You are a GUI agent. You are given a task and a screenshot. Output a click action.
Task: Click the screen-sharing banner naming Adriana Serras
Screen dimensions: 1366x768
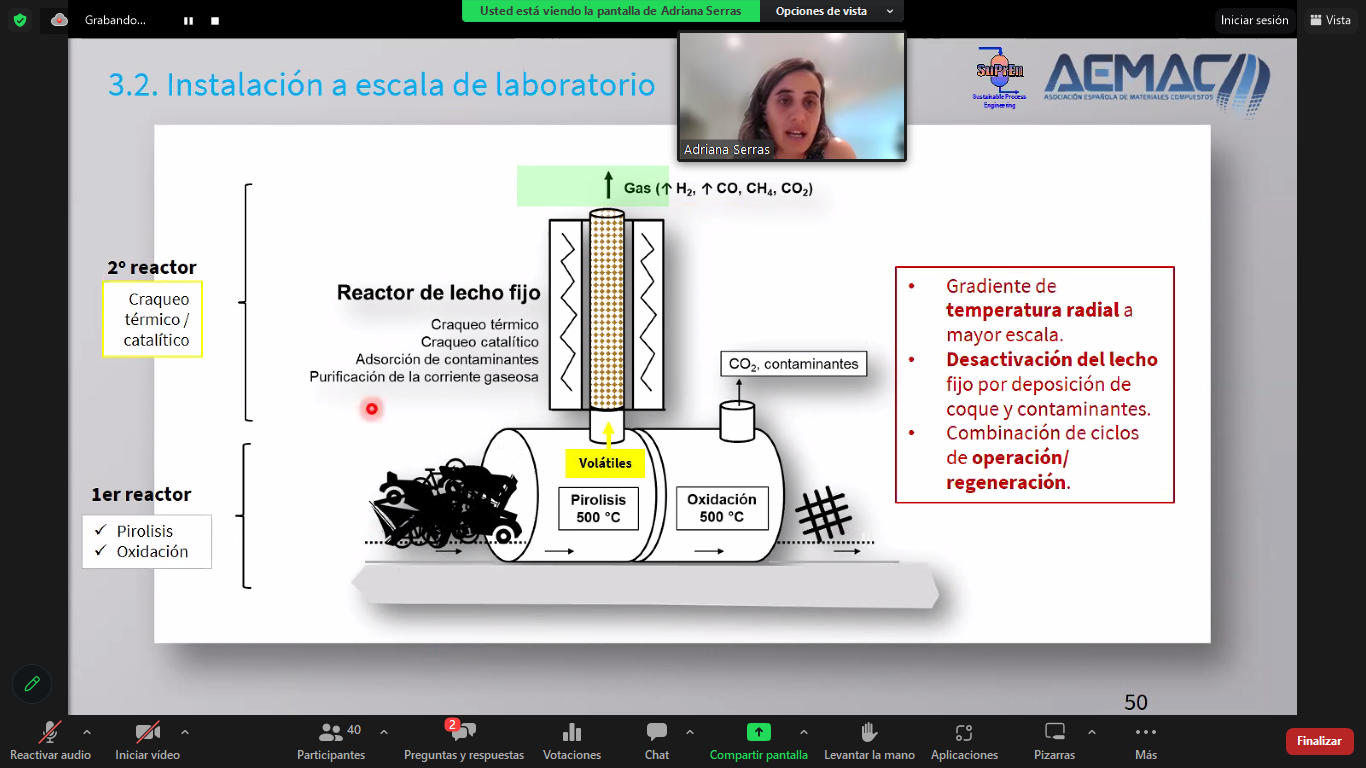click(x=611, y=11)
